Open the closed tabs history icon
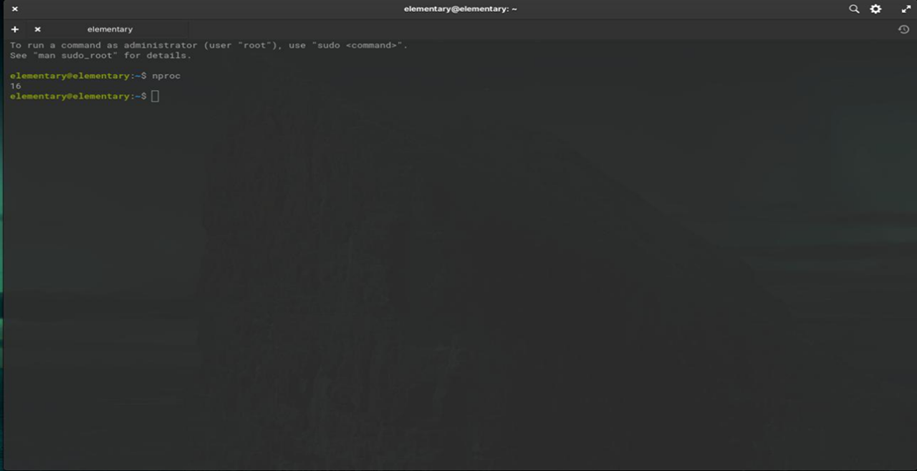 coord(904,29)
